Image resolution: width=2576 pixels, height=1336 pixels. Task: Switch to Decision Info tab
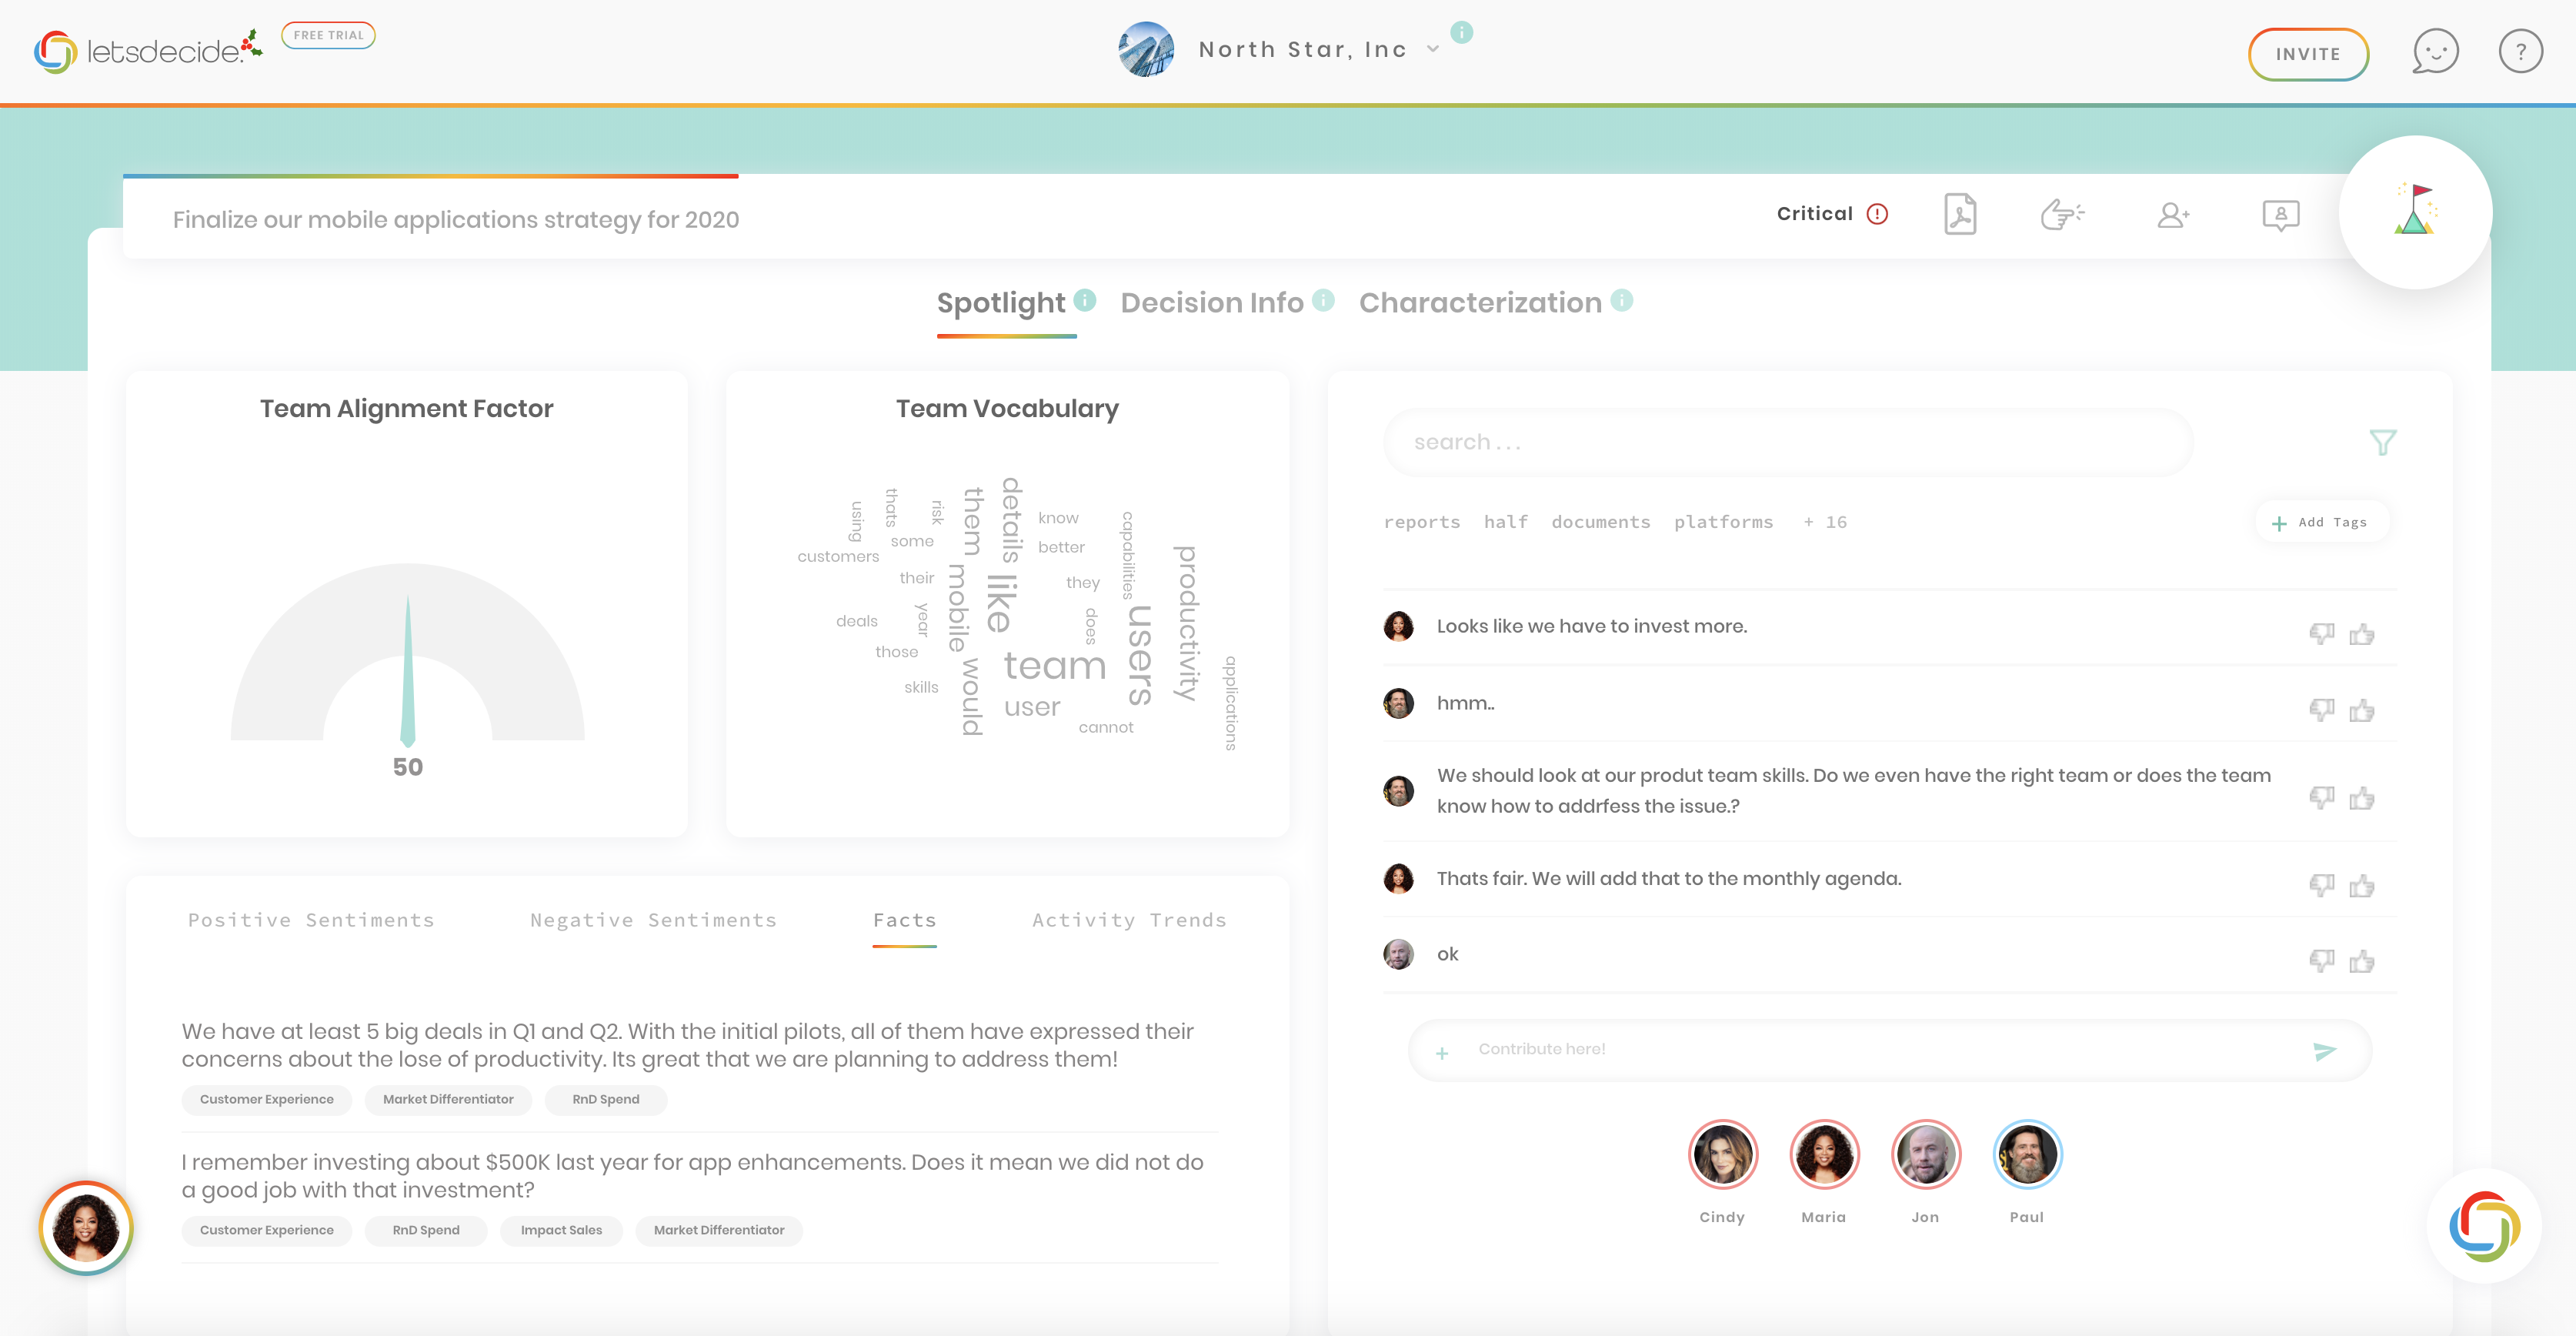[1212, 303]
